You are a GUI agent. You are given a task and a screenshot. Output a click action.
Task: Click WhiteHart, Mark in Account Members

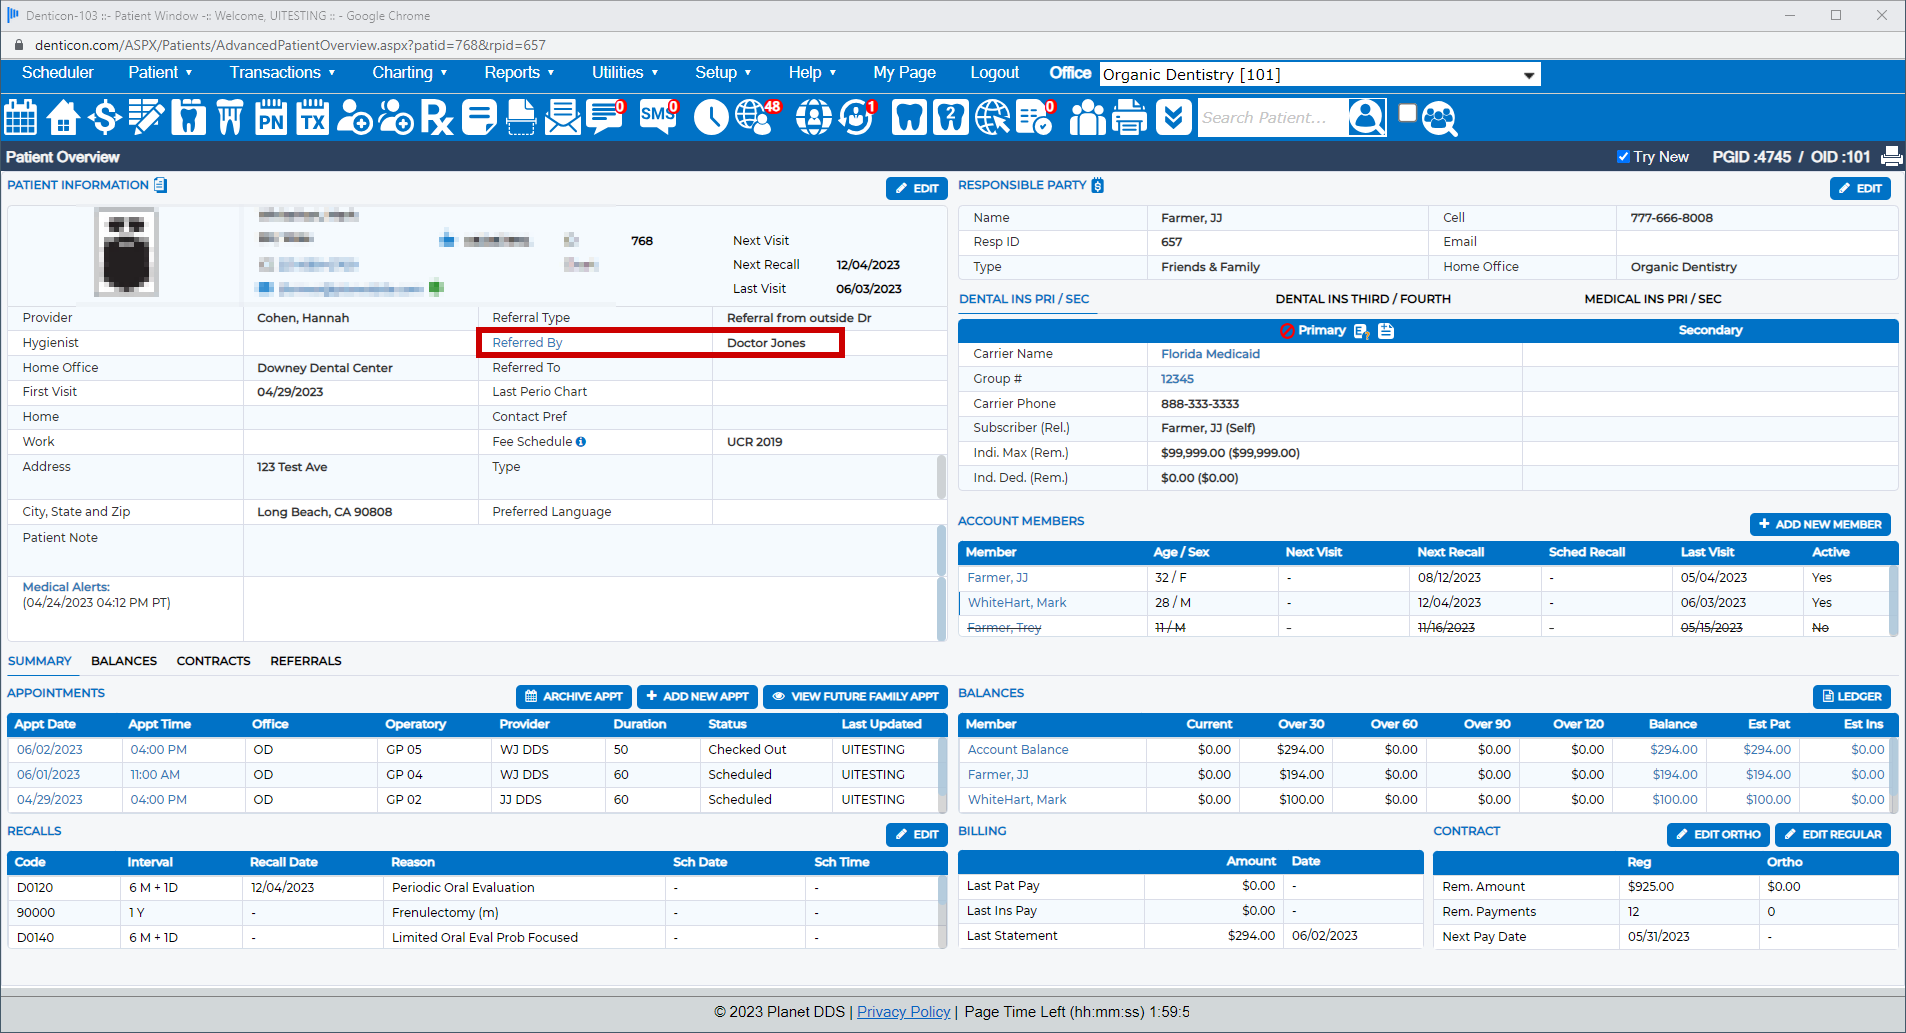[x=1017, y=602]
